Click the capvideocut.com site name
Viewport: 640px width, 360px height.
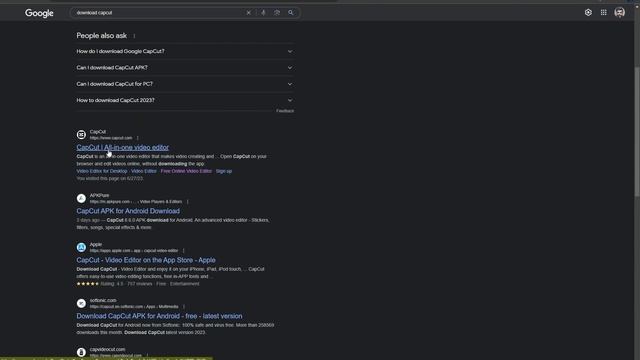(107, 349)
